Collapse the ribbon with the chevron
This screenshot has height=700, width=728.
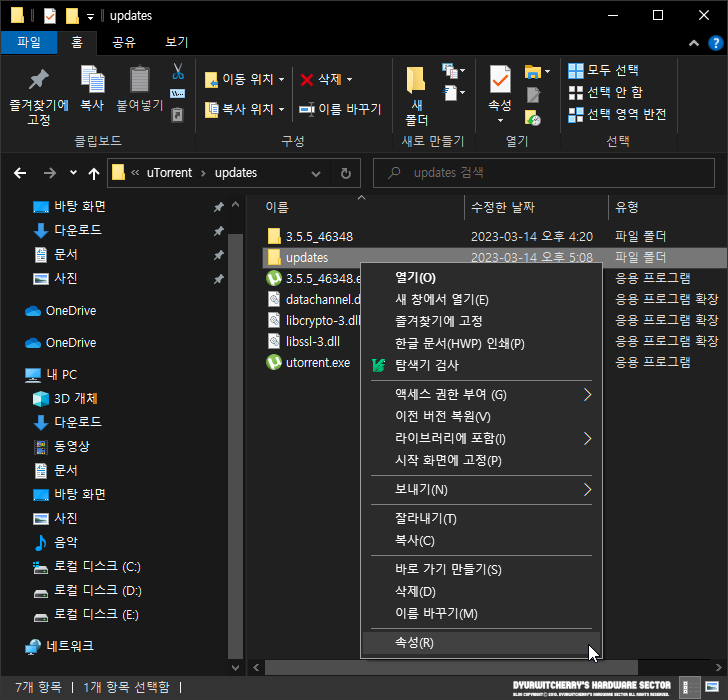(x=694, y=43)
